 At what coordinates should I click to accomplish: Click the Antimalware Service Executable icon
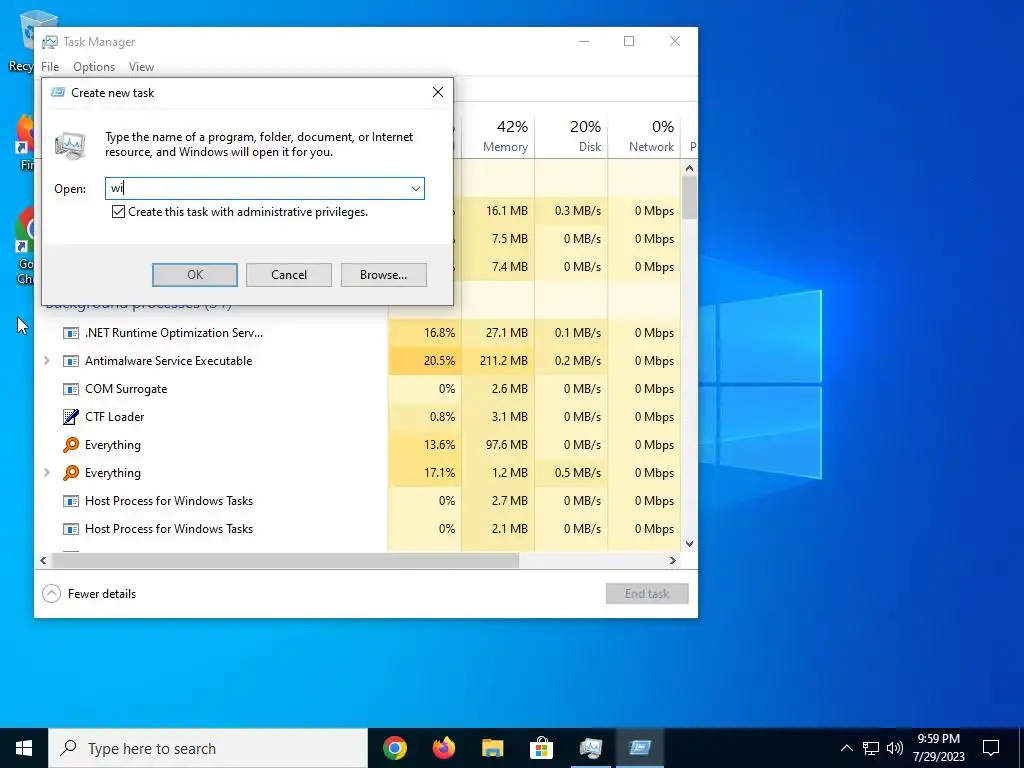pos(71,361)
